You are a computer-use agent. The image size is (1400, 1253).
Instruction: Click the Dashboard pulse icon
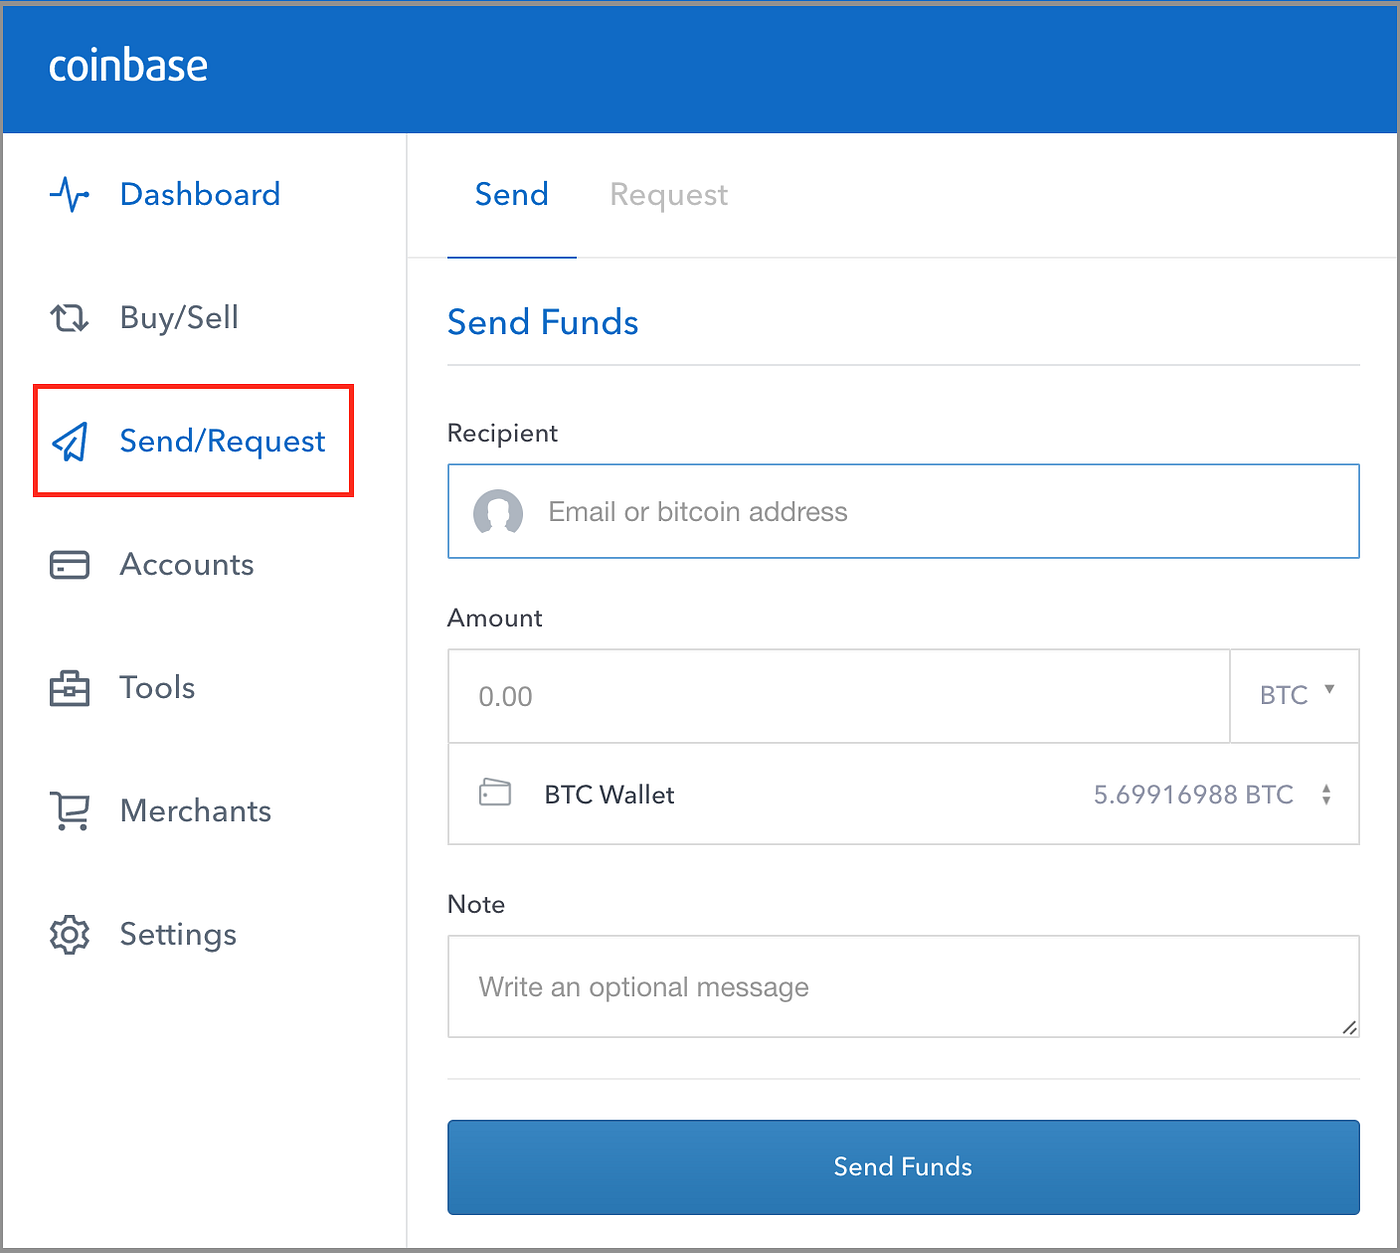pos(69,194)
